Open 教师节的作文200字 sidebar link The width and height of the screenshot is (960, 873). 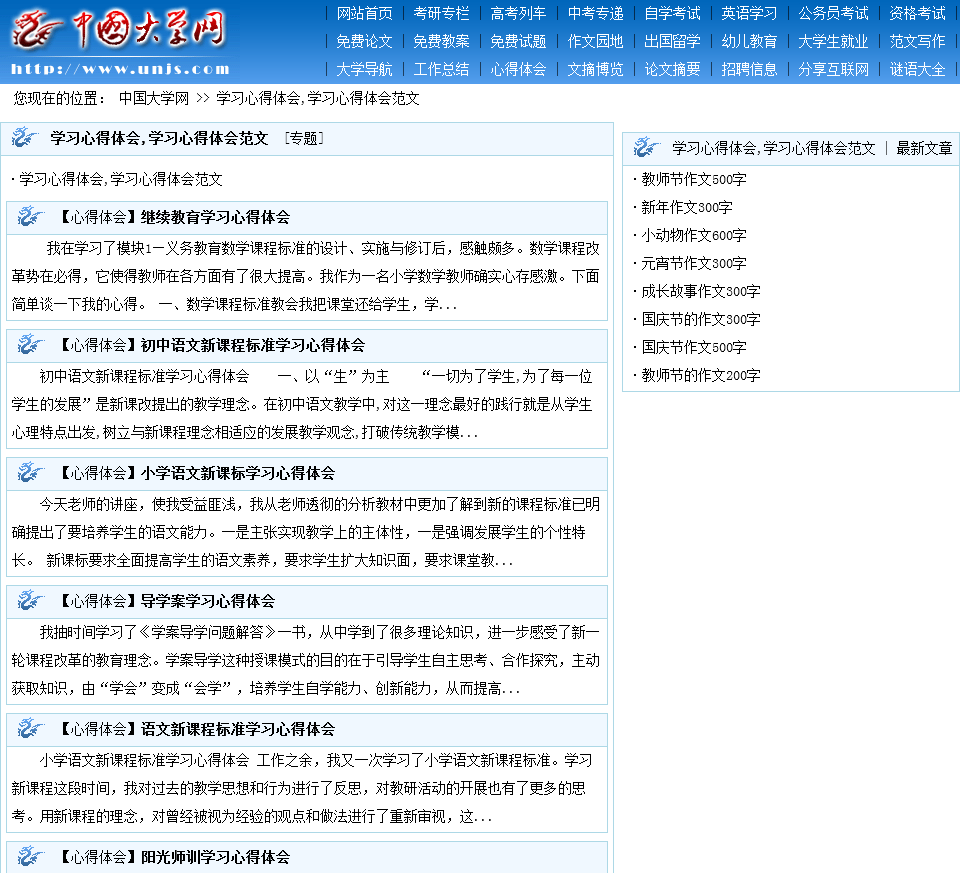tap(700, 375)
